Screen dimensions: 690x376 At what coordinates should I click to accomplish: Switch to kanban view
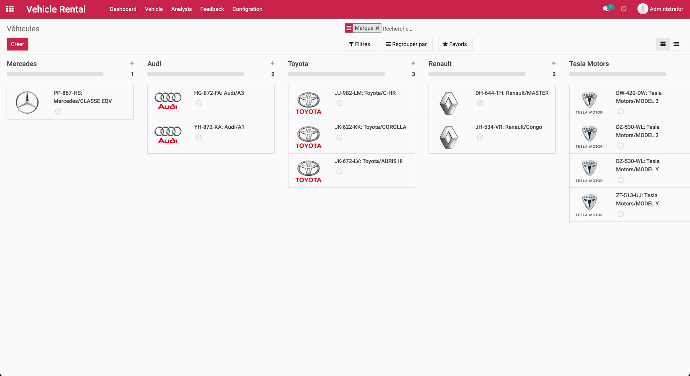tap(663, 44)
